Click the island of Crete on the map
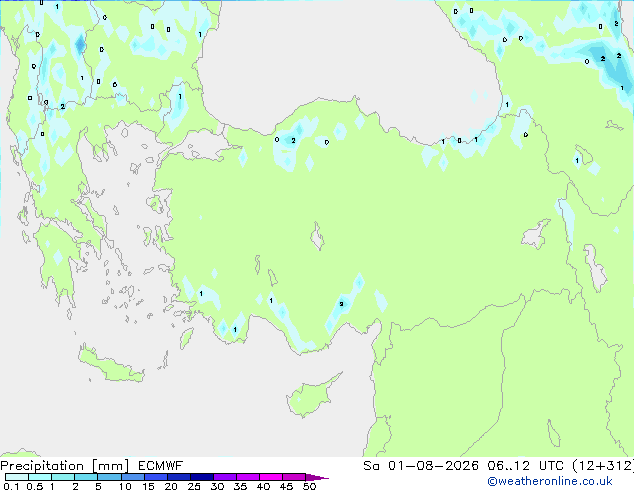 point(111,364)
